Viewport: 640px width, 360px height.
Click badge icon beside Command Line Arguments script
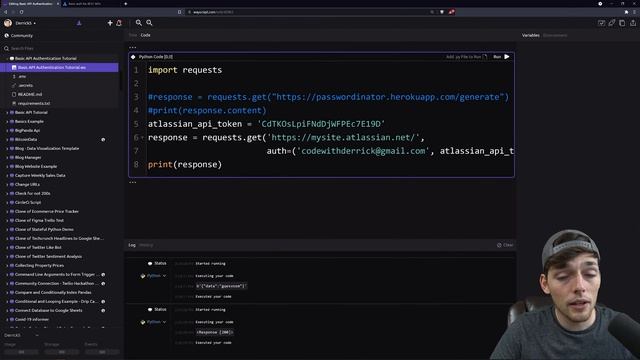[103, 275]
